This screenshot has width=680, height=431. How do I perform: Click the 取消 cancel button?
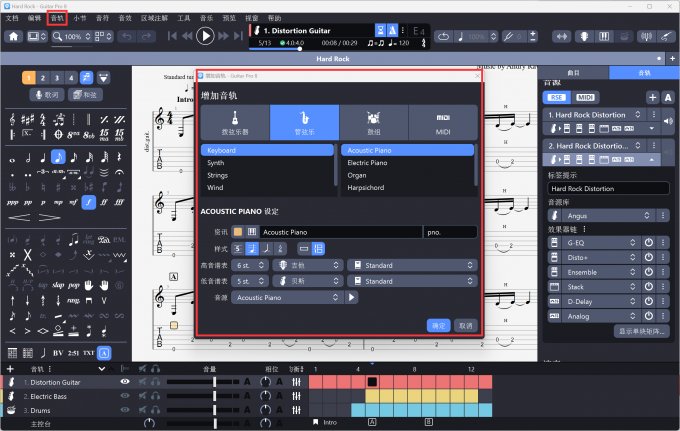point(465,325)
